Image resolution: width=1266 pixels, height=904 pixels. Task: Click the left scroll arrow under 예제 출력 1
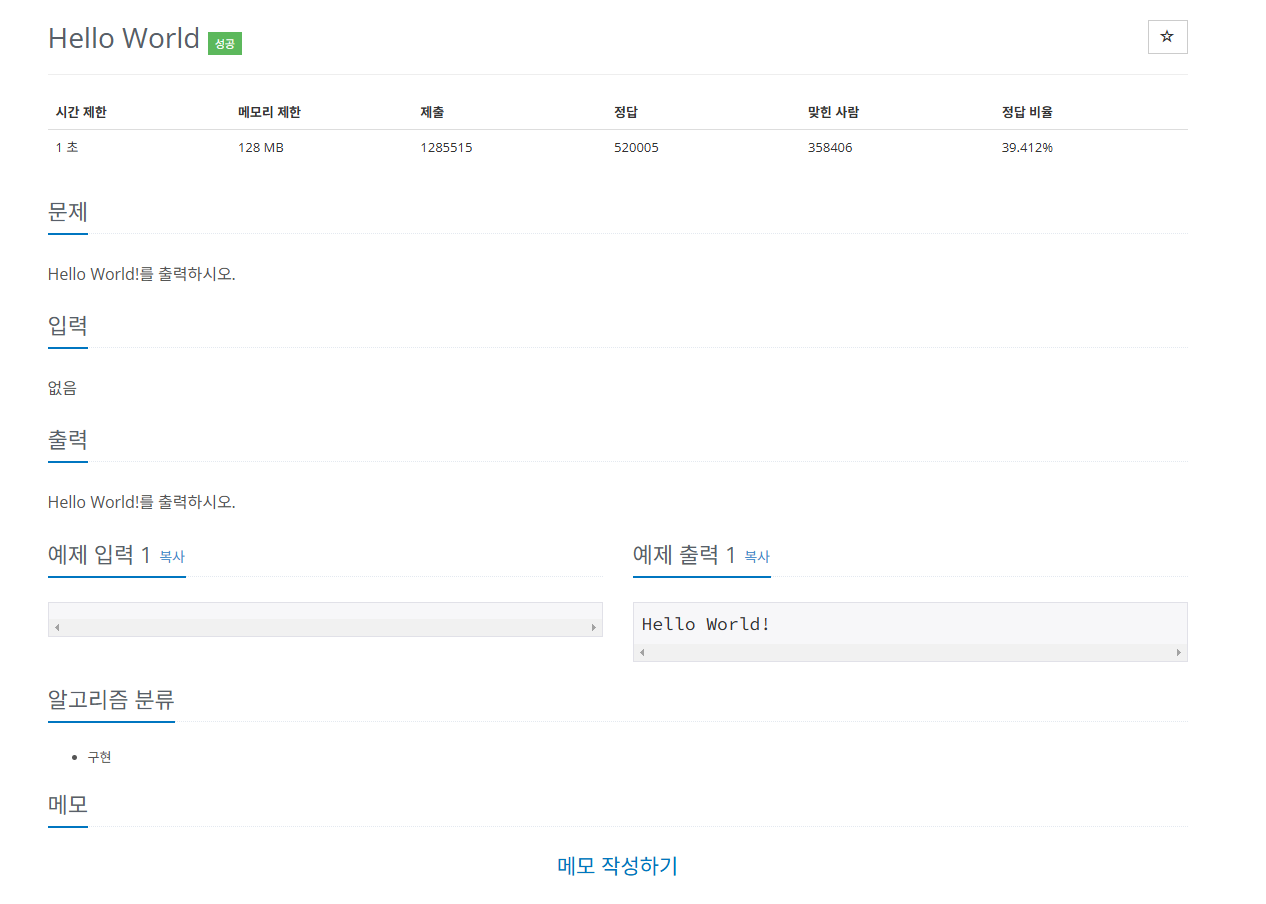click(x=642, y=653)
